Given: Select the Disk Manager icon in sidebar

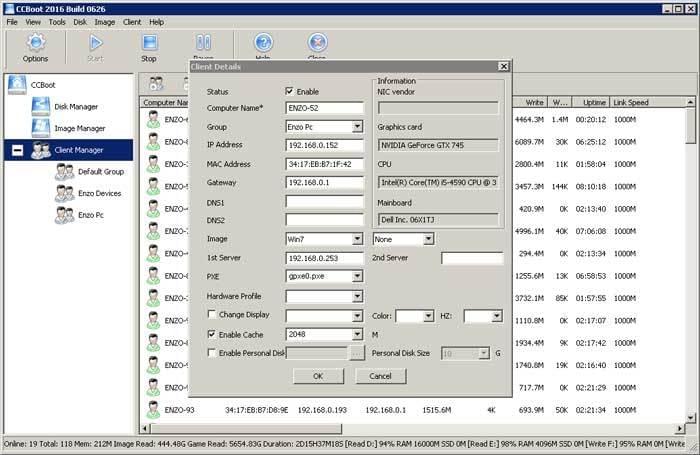Looking at the screenshot, I should (41, 105).
